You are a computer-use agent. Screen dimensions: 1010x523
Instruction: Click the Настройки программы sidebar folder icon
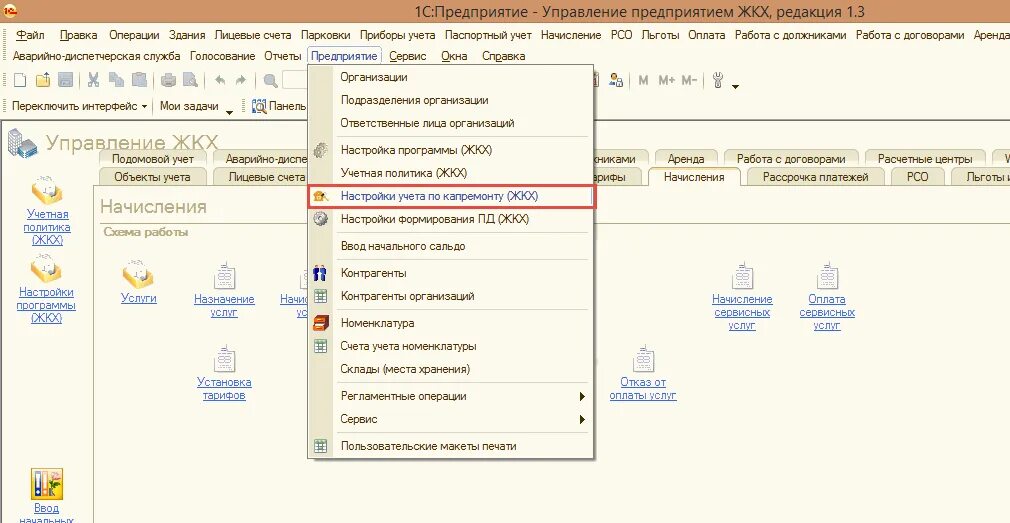[46, 269]
